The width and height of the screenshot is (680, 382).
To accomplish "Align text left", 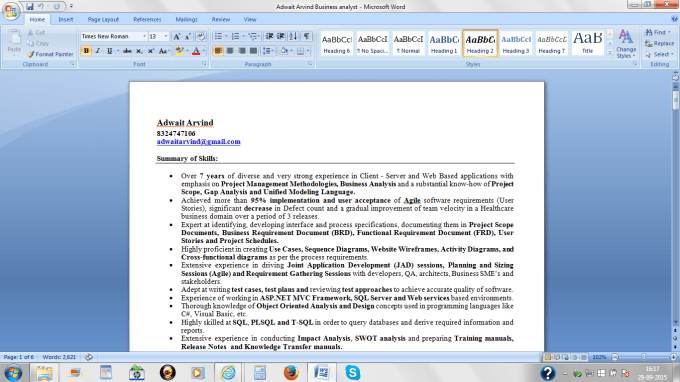I will 218,51.
